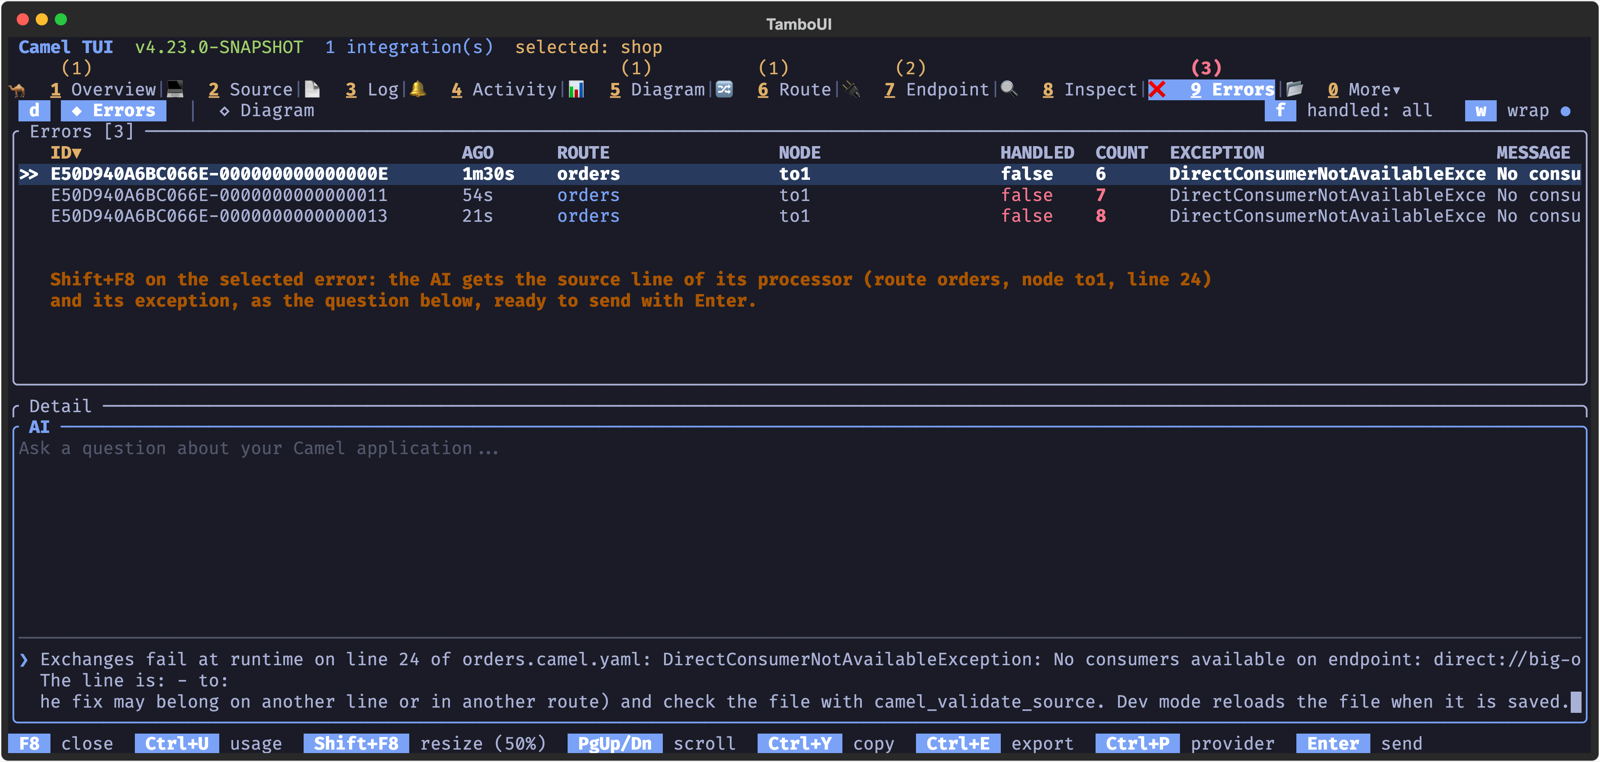Viewport: 1600px width, 762px height.
Task: Click the >> marker on the selected error row
Action: (x=29, y=174)
